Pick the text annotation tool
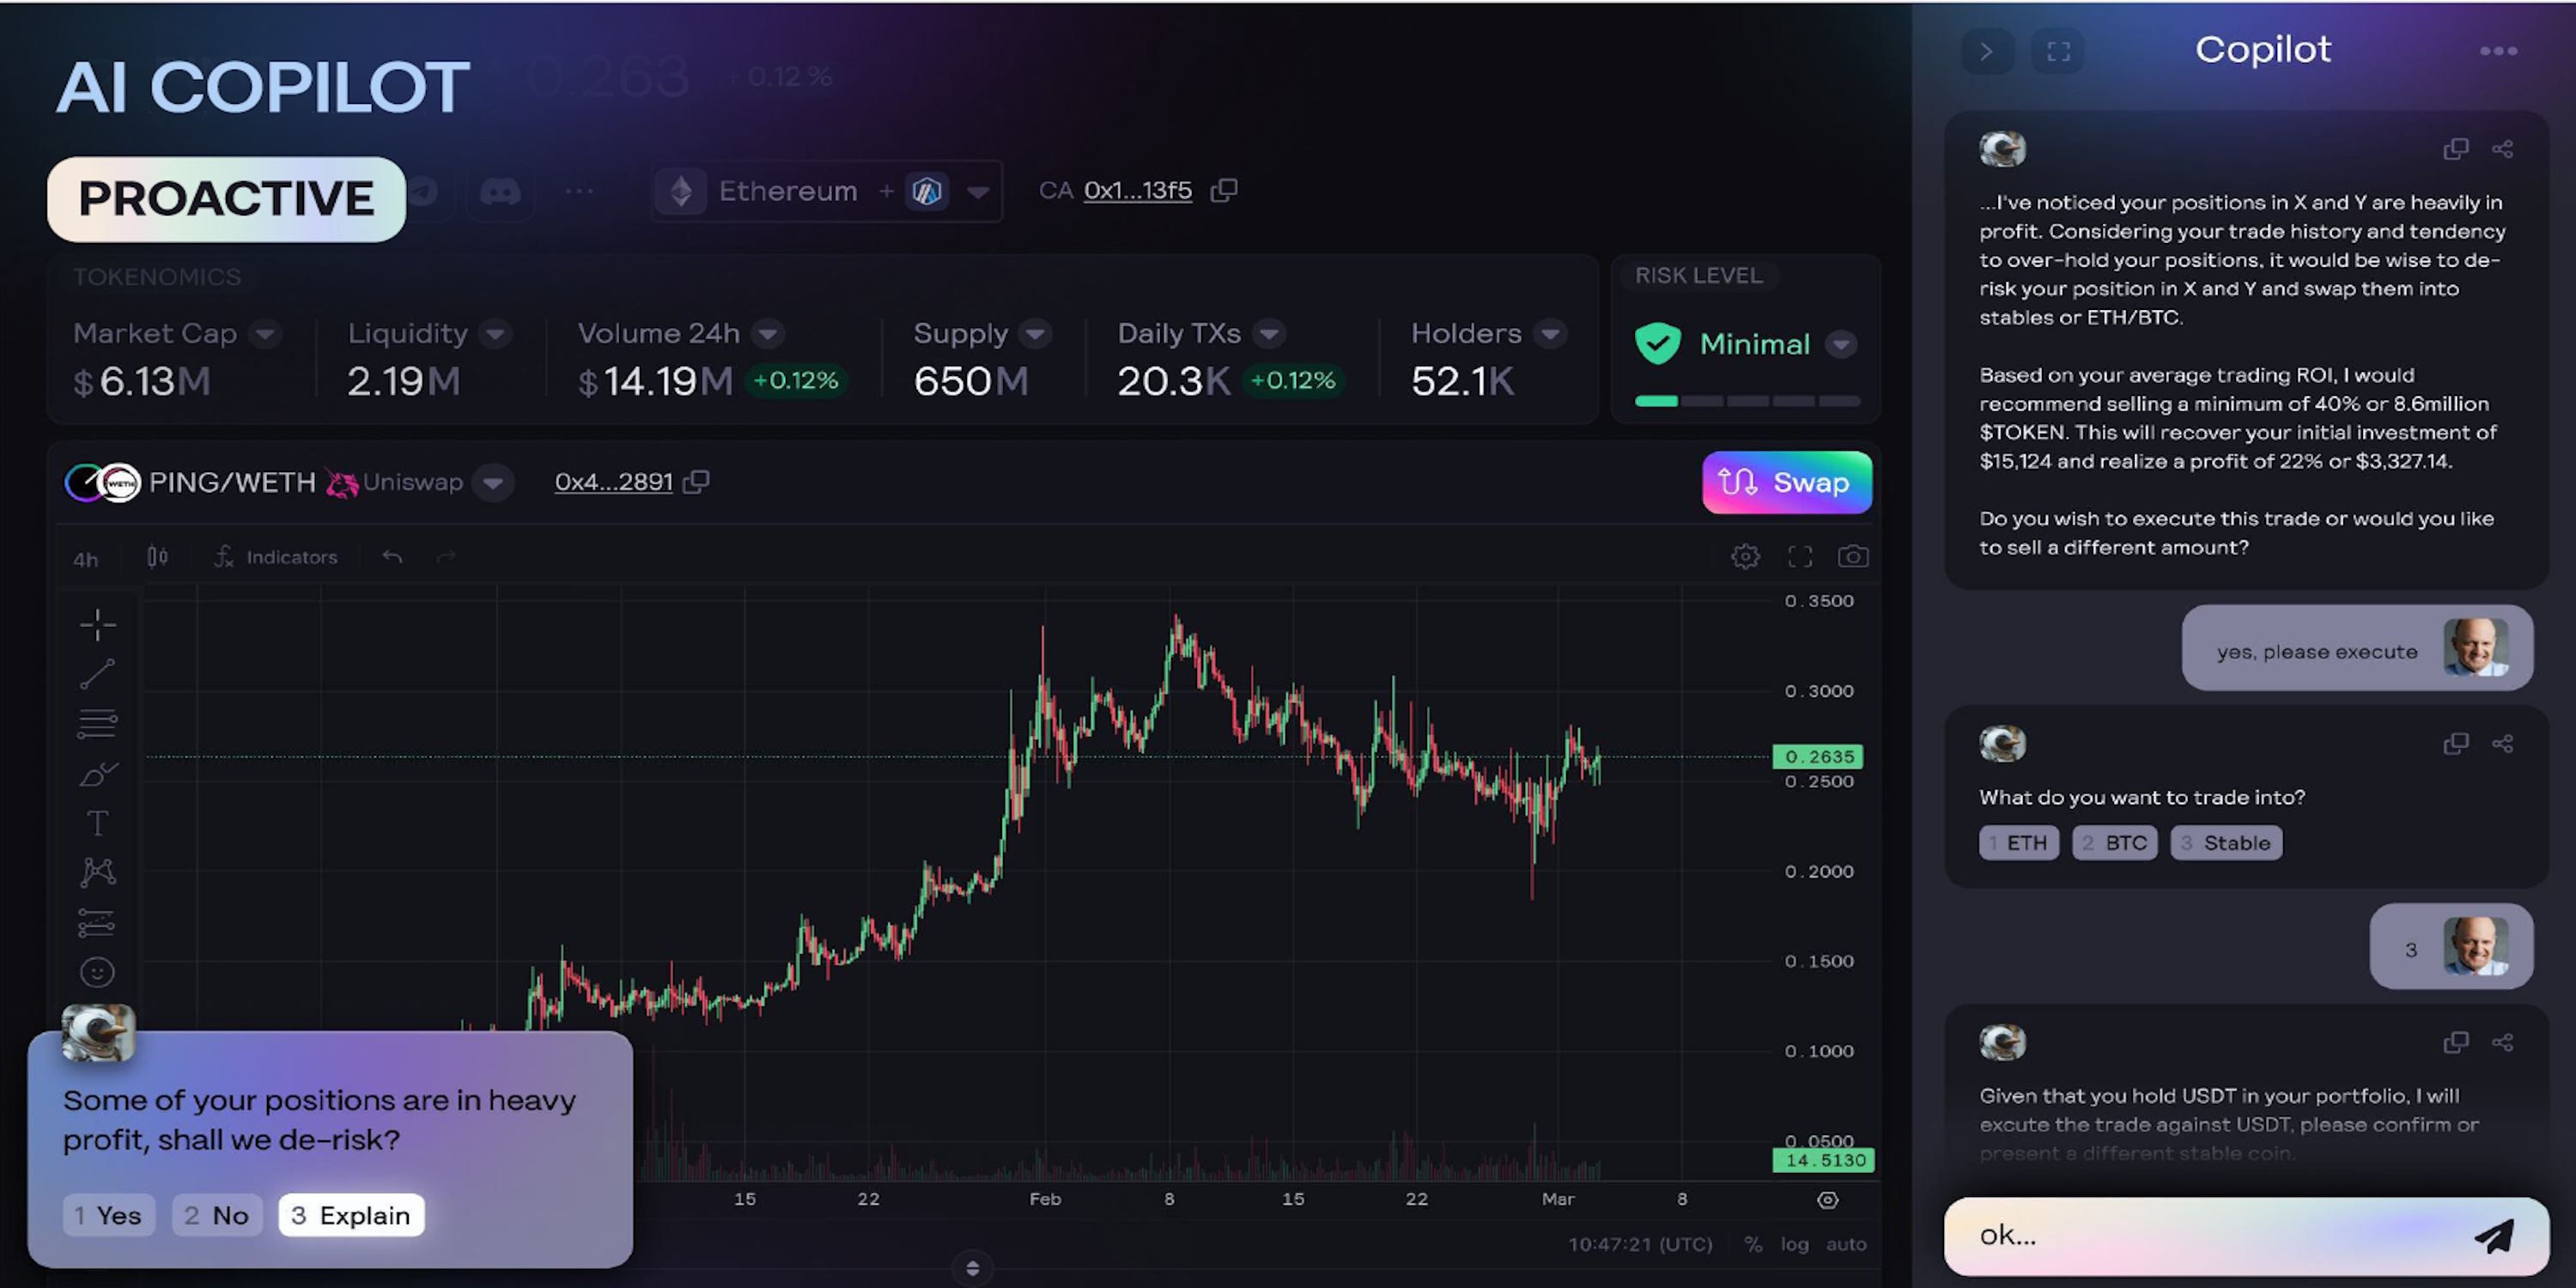Screen dimensions: 2576x1288 coord(97,823)
